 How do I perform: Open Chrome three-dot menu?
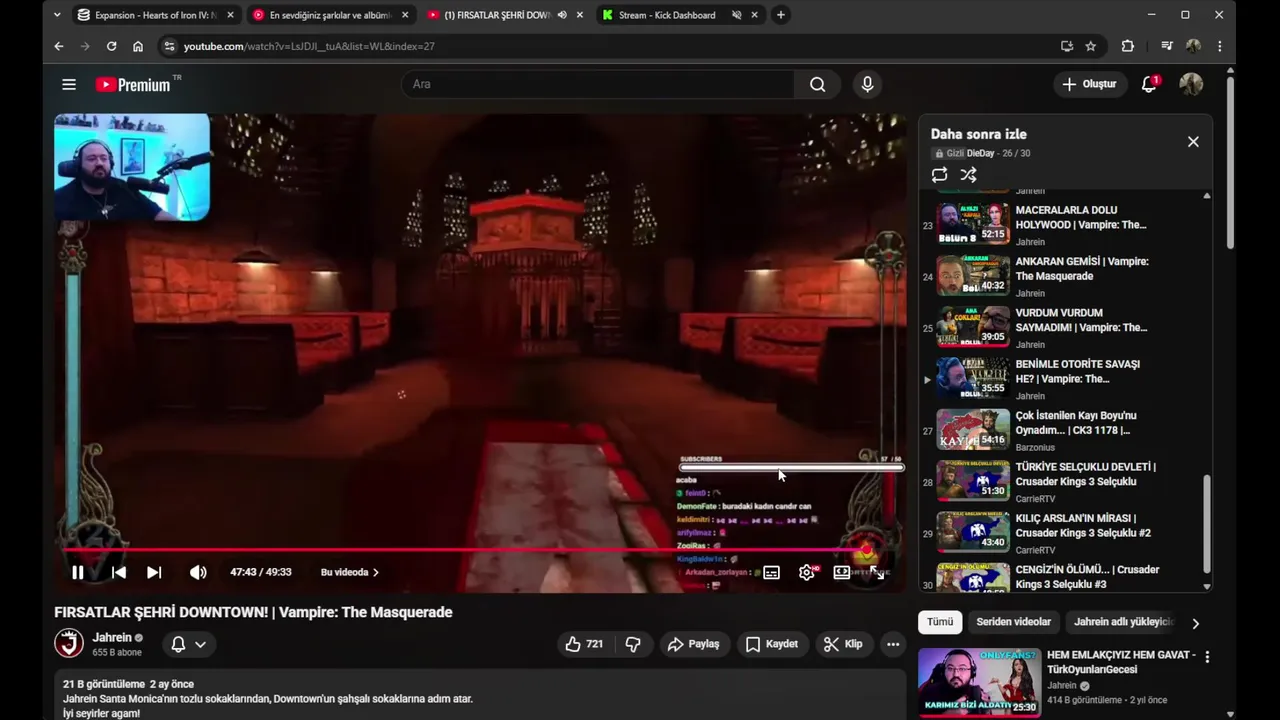[1220, 46]
